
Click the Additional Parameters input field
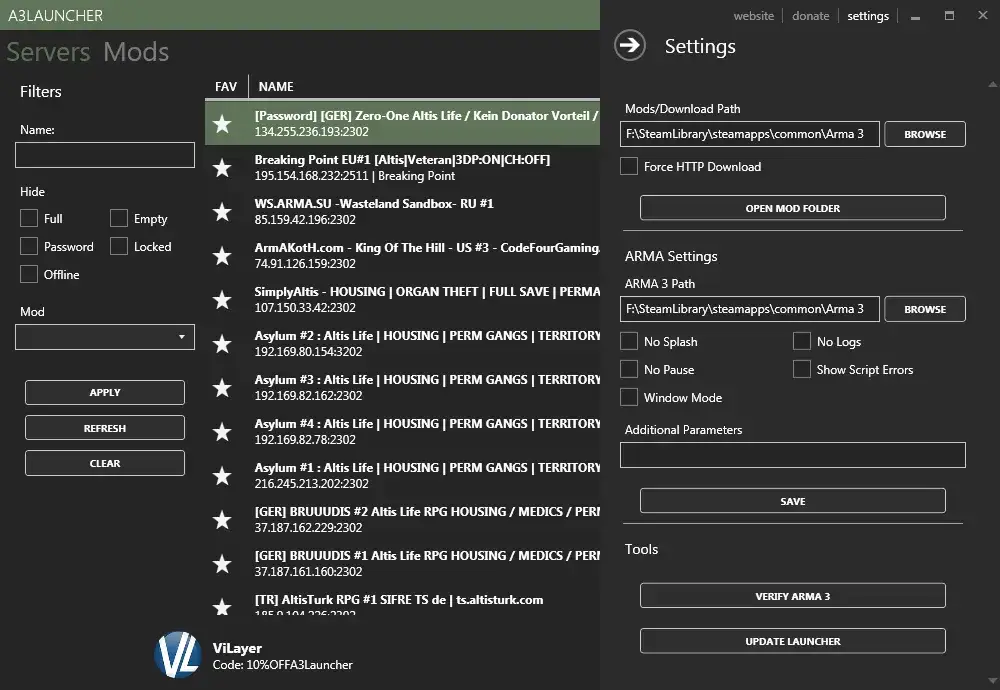(x=792, y=455)
